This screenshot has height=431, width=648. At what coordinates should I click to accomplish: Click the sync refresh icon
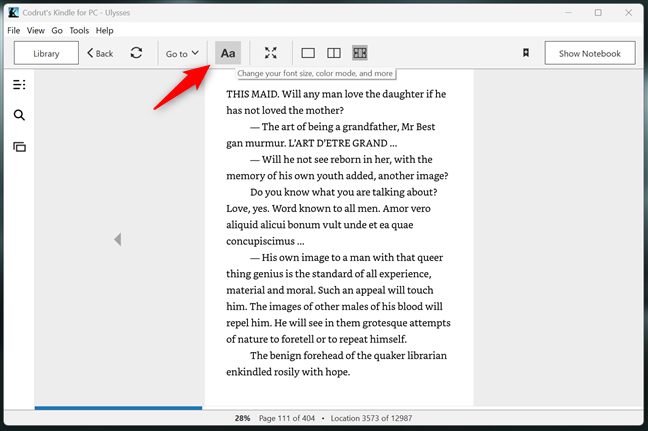tap(136, 53)
